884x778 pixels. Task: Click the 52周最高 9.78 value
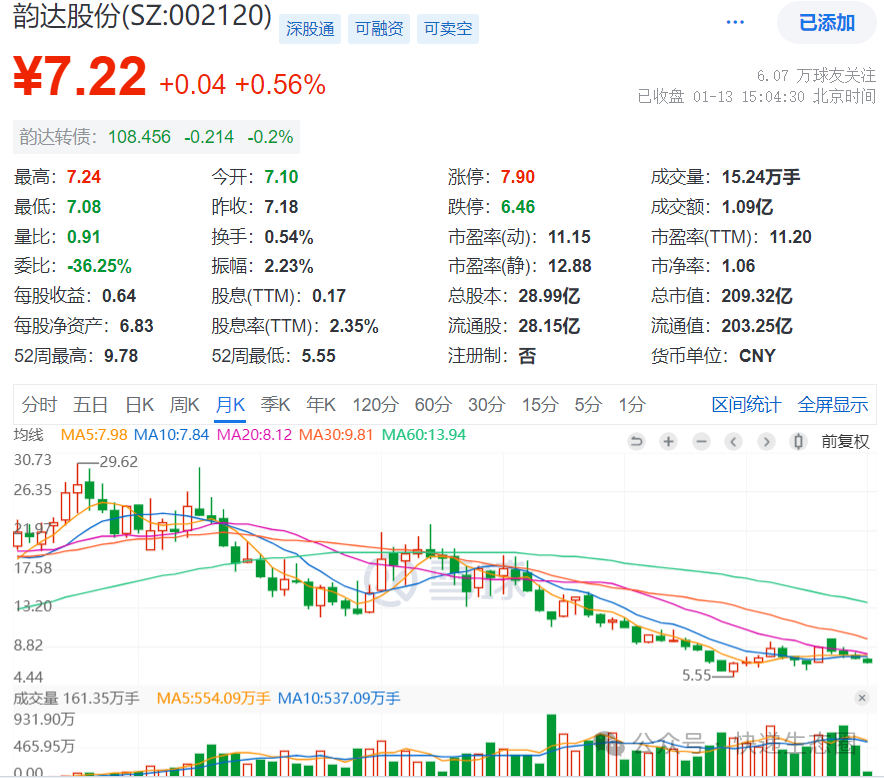[x=121, y=356]
